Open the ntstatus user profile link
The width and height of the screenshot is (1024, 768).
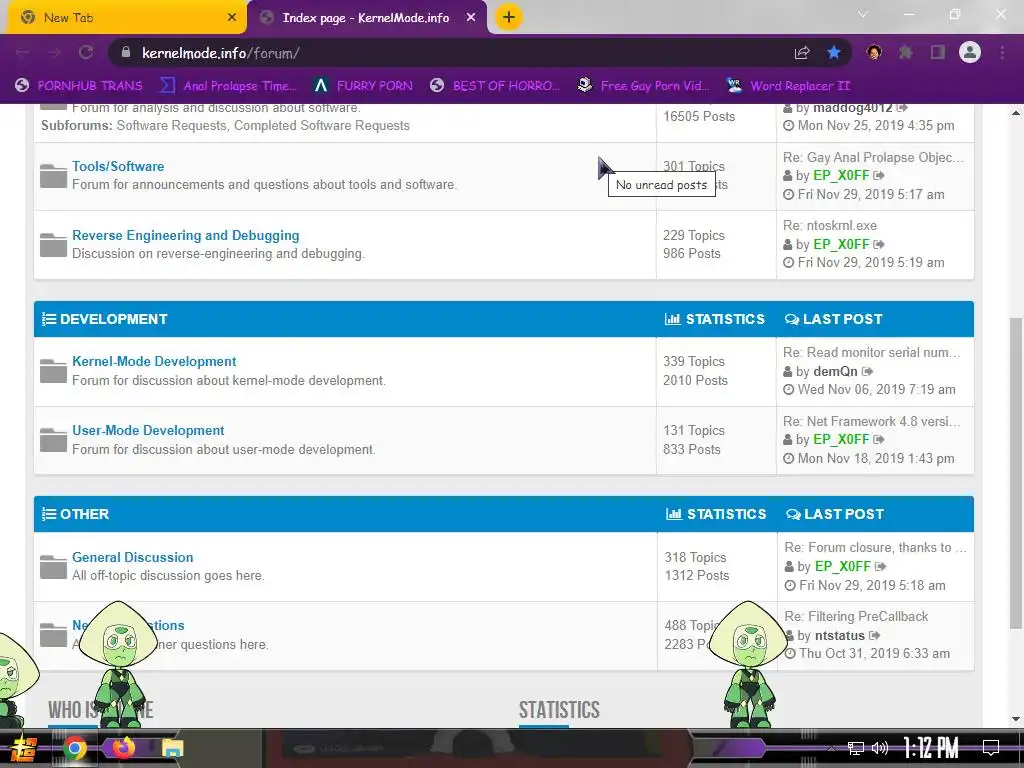[840, 635]
